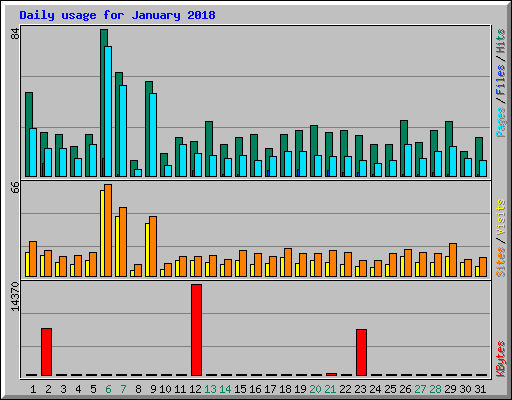Image resolution: width=512 pixels, height=400 pixels.
Task: Click the '84' hits axis value
Action: (15, 33)
